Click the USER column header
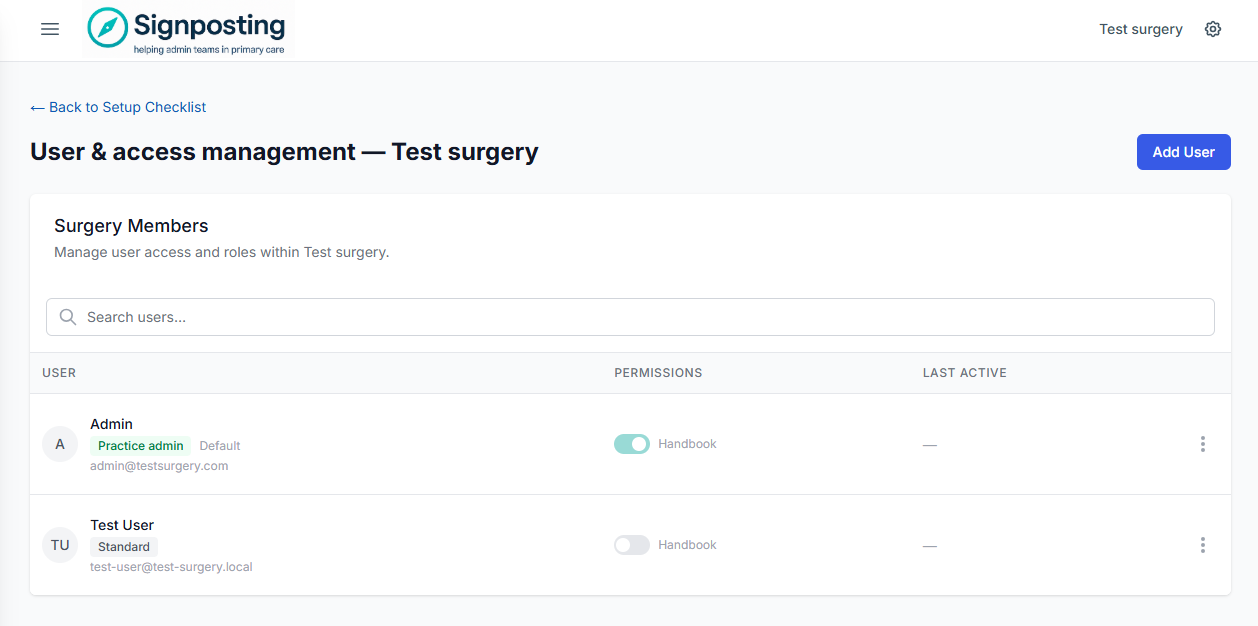This screenshot has height=626, width=1258. [x=59, y=372]
